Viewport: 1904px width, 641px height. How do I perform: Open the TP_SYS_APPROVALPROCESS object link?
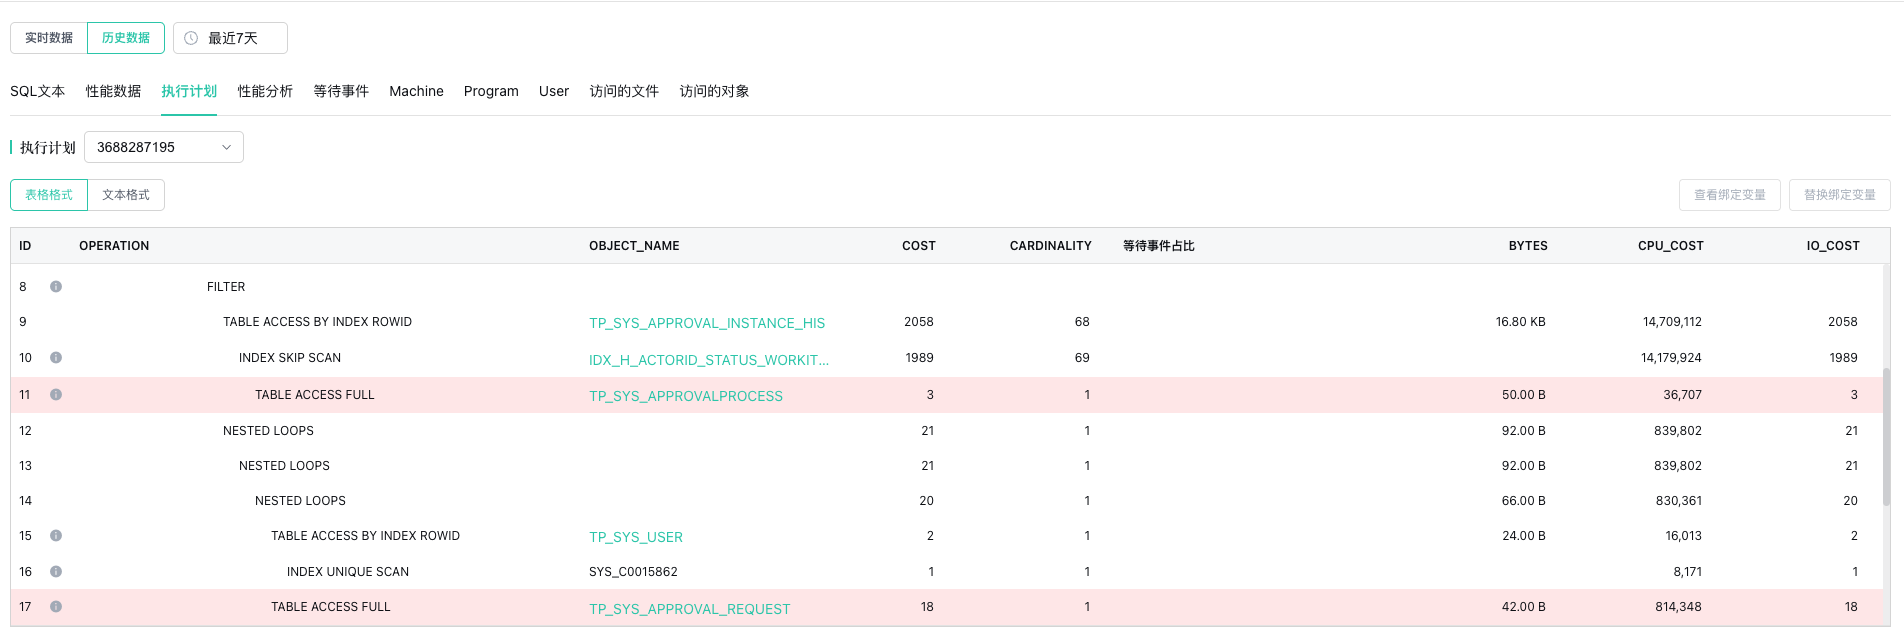686,396
